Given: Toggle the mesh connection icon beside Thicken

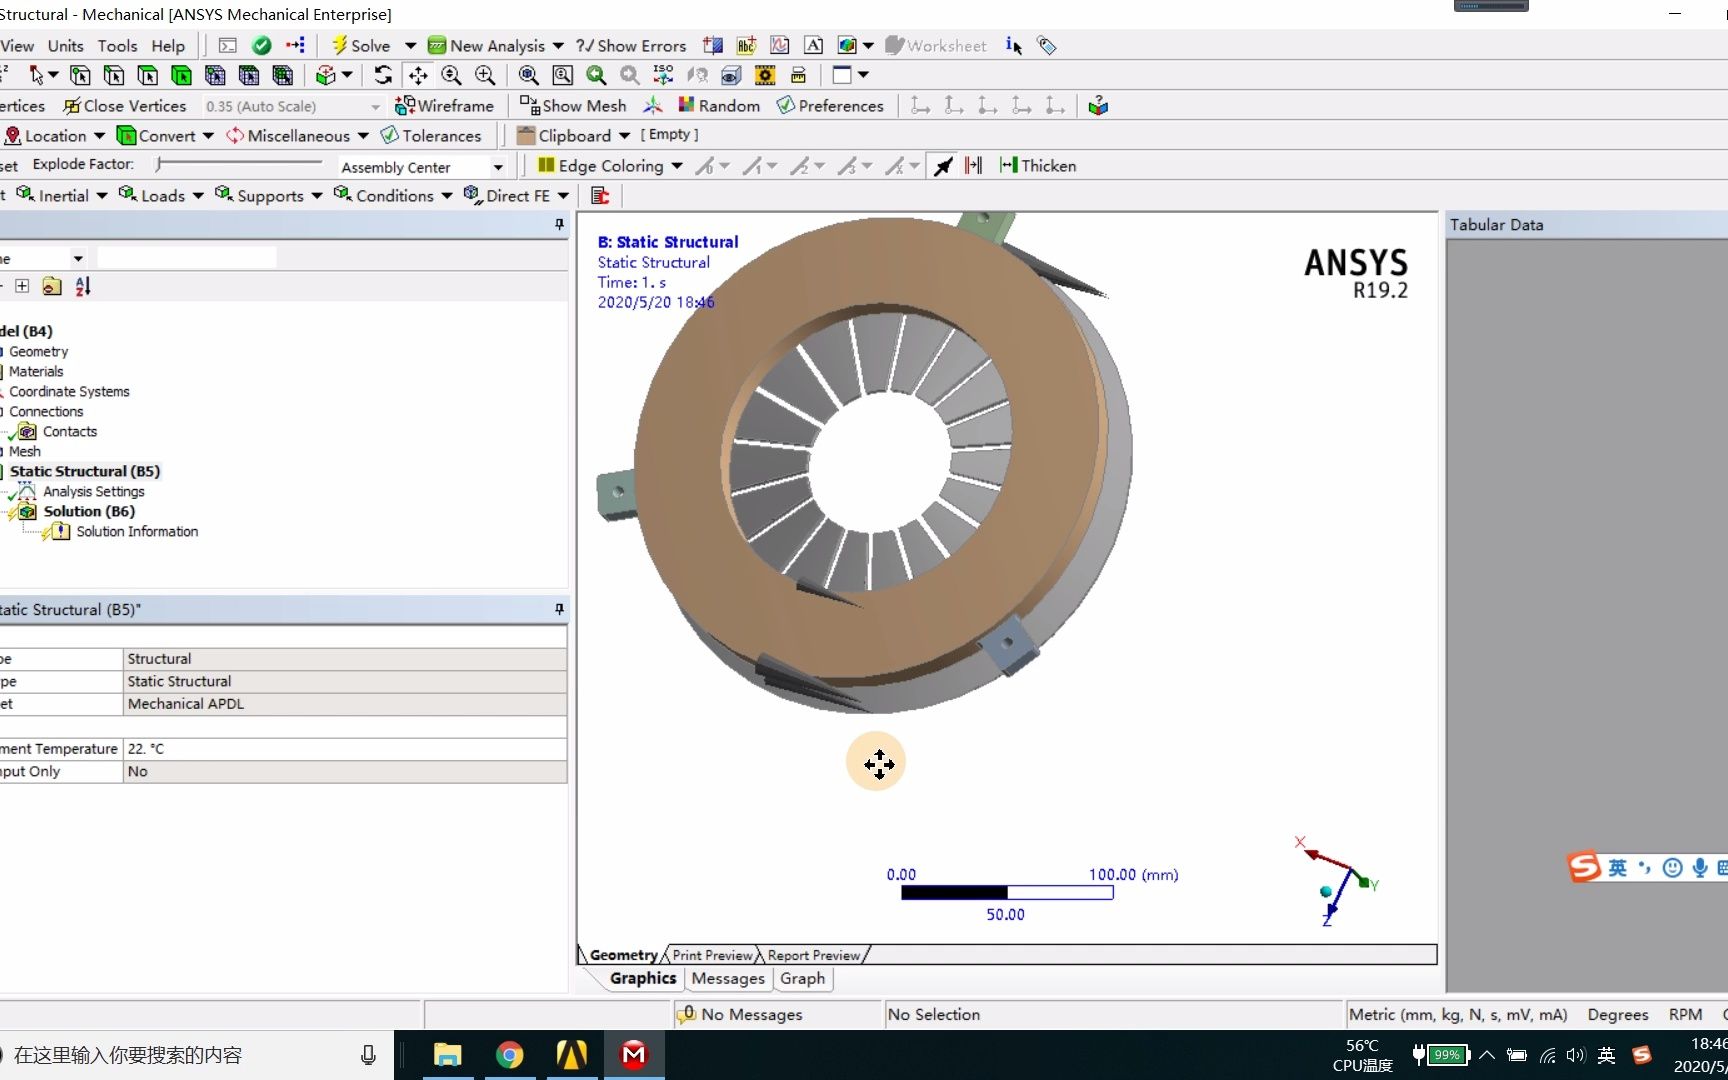Looking at the screenshot, I should [x=974, y=166].
